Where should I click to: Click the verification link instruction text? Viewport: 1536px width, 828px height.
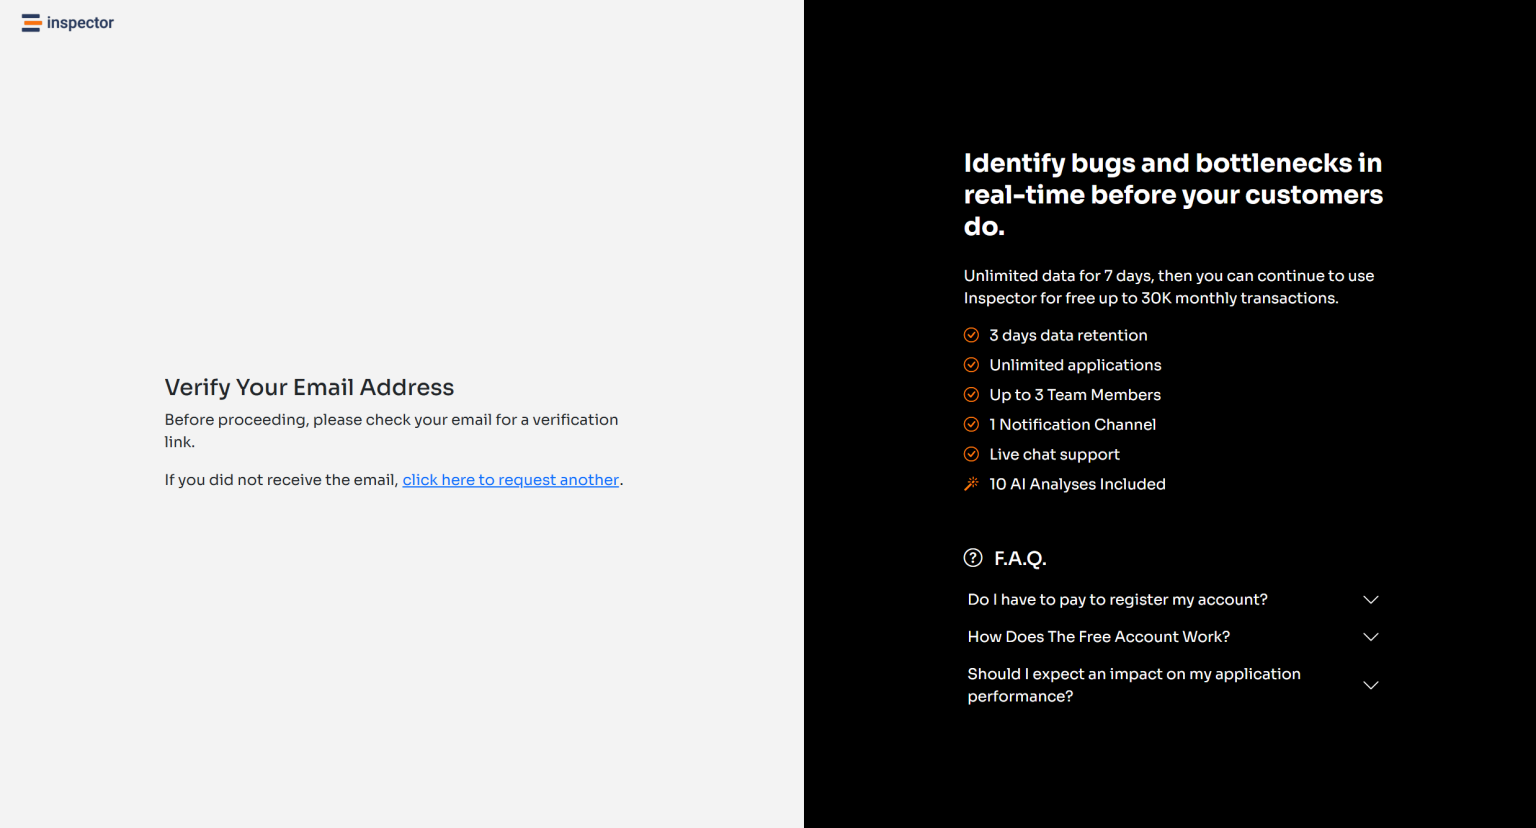coord(391,430)
